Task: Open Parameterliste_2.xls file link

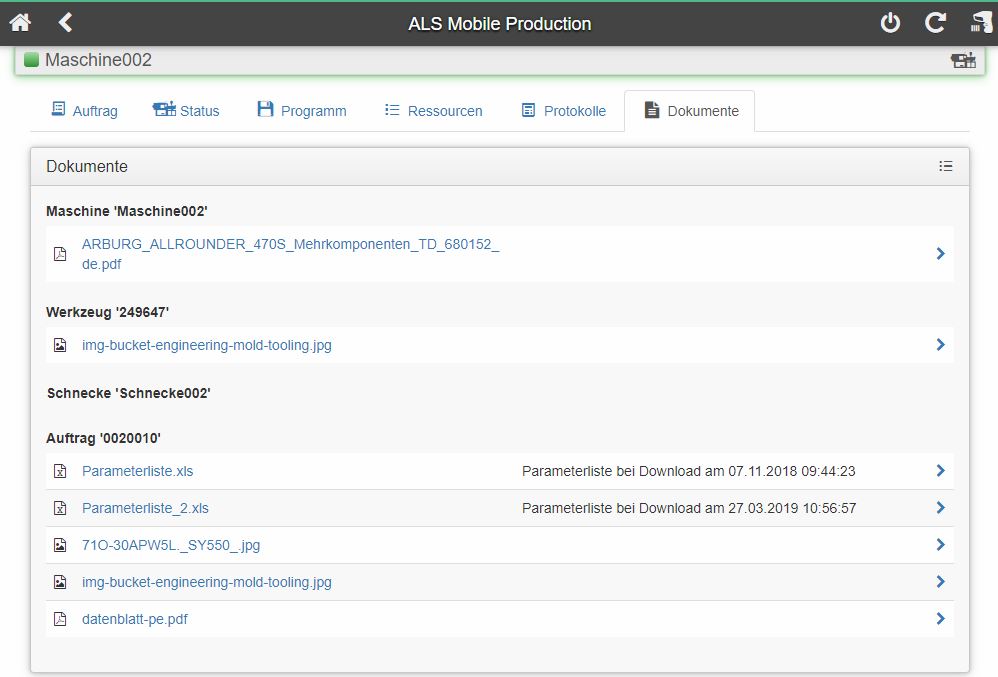Action: pos(145,508)
